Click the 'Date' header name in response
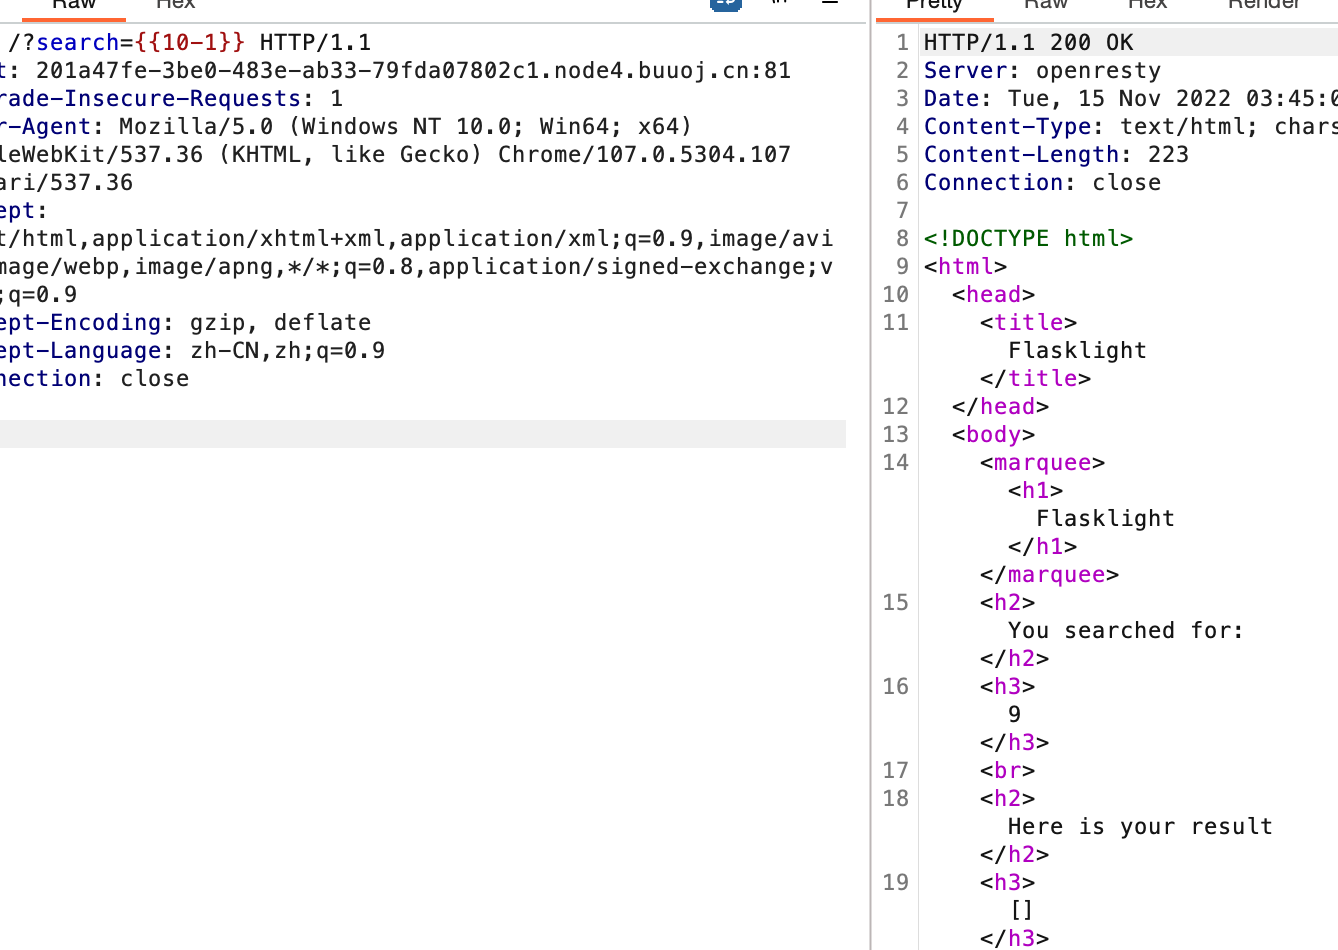The height and width of the screenshot is (950, 1338). pos(951,98)
